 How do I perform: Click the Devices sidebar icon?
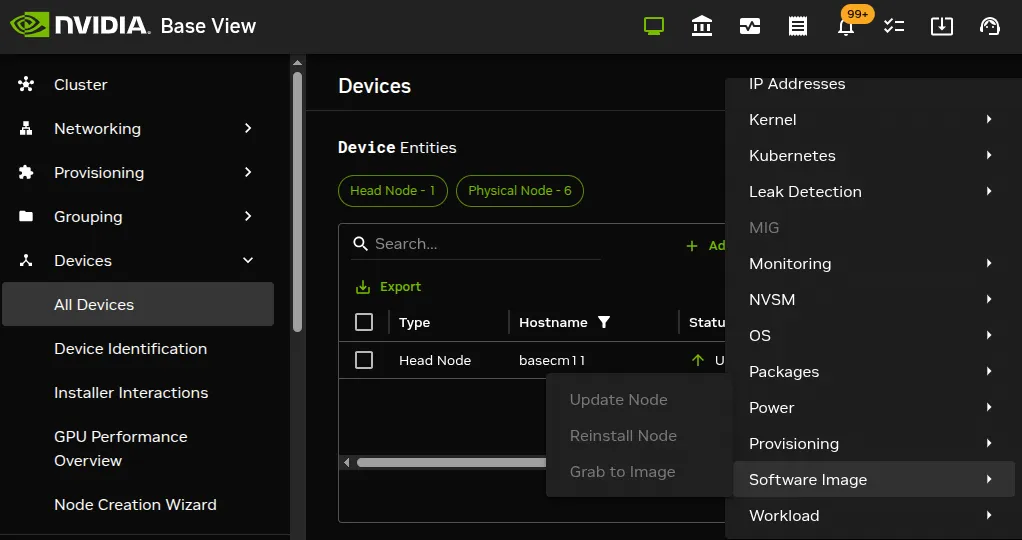[x=26, y=260]
